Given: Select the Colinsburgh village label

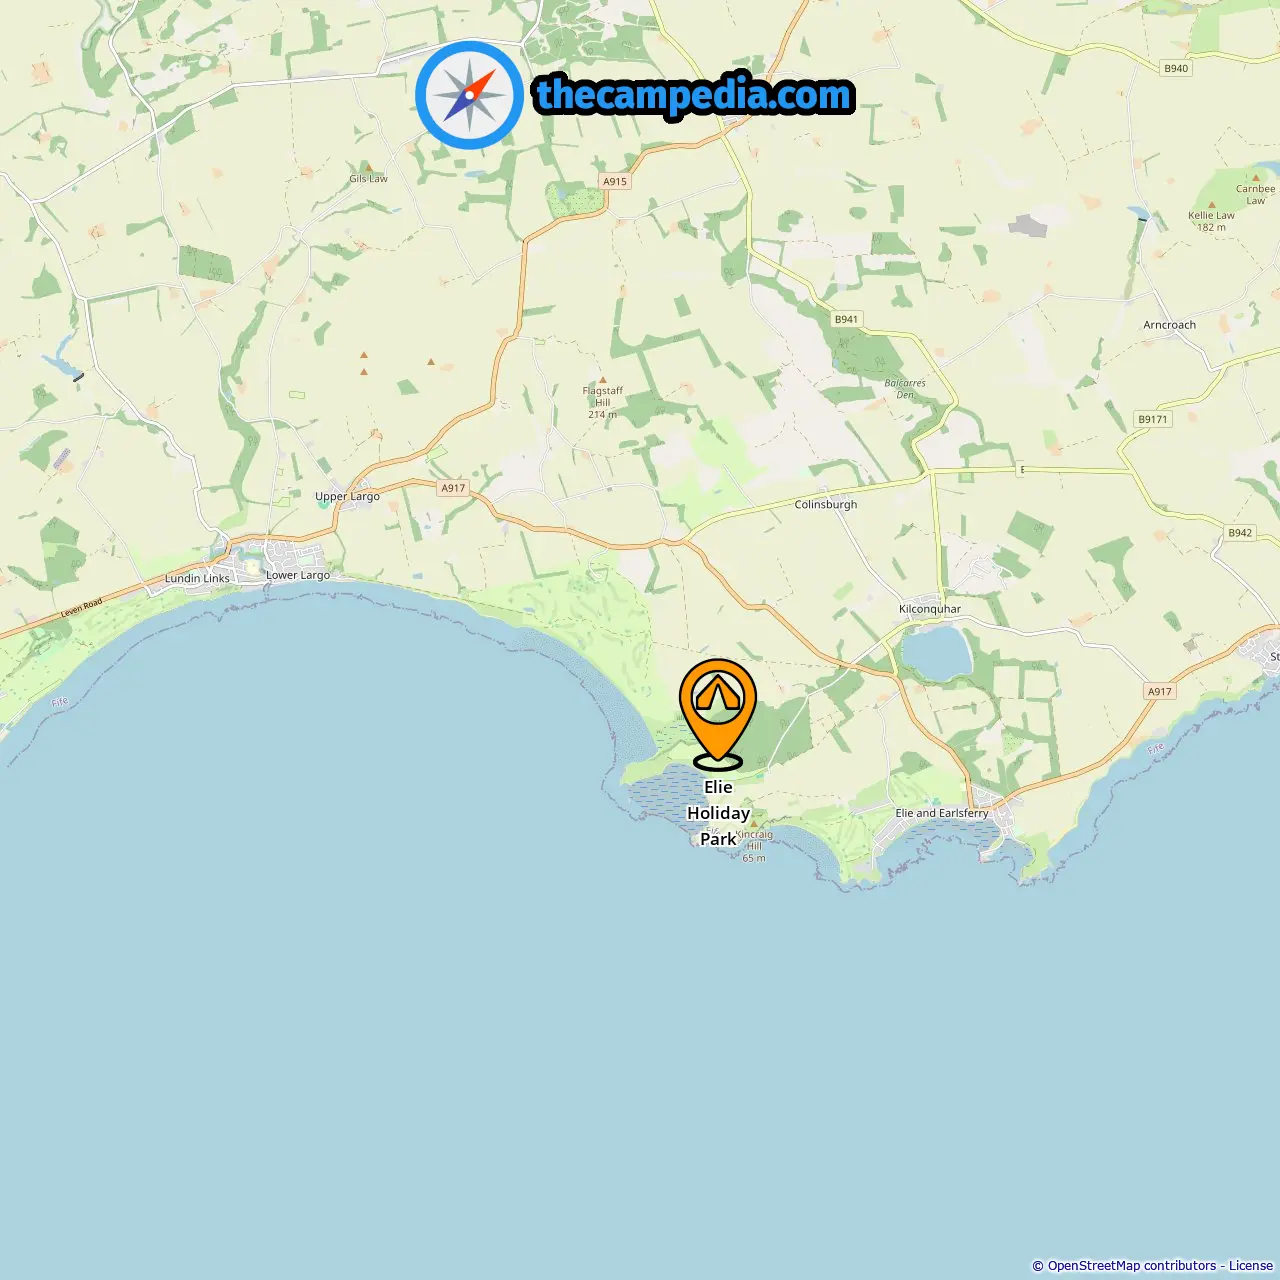Looking at the screenshot, I should (x=826, y=505).
